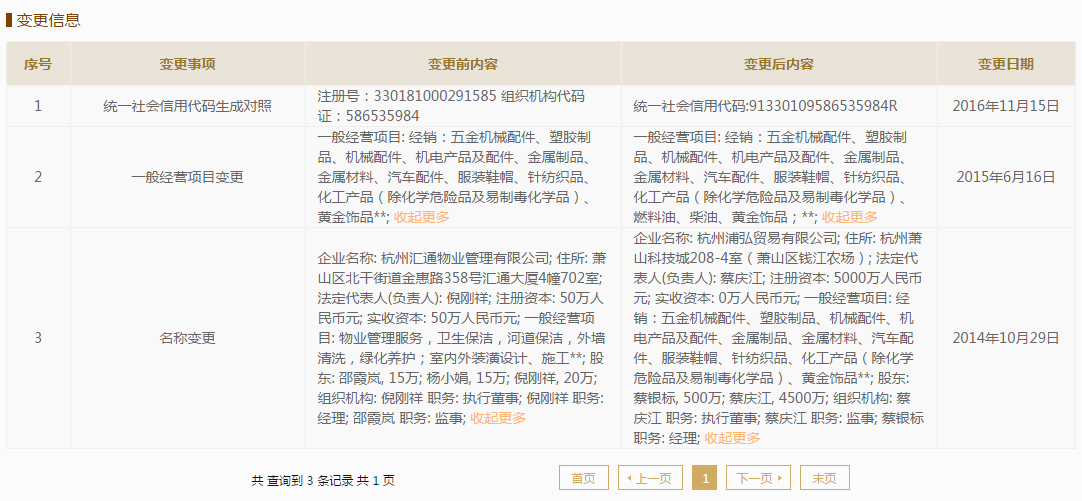This screenshot has width=1082, height=501.
Task: Collapse 收起更多 in row 3 before-content
Action: (x=498, y=418)
